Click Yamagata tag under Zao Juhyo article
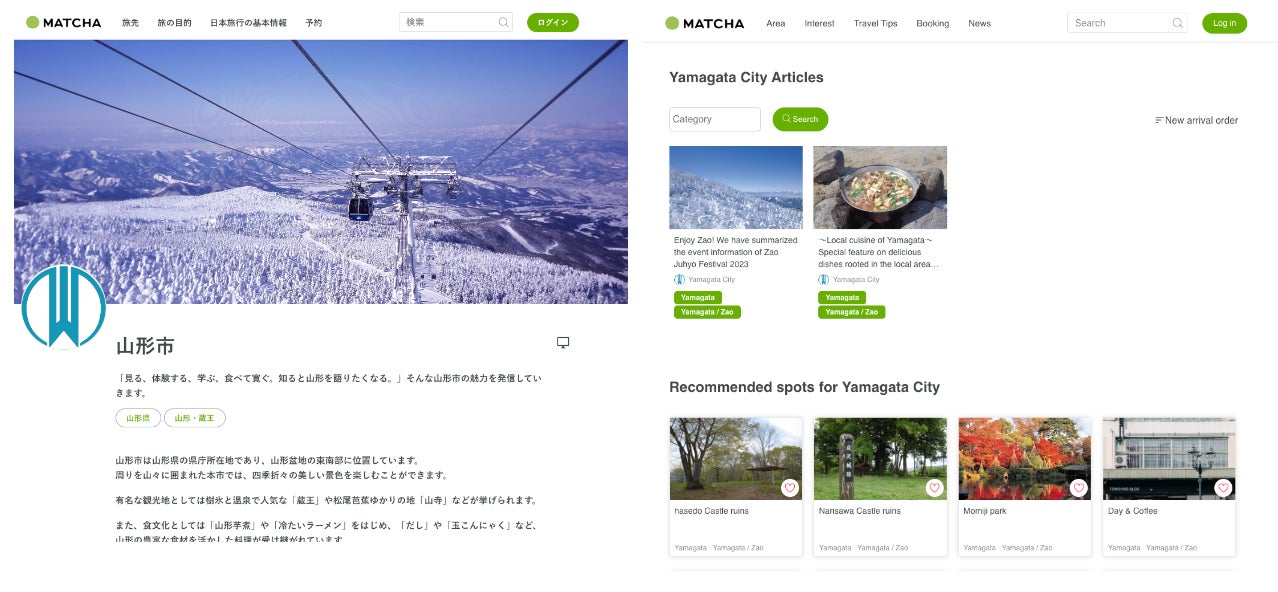The width and height of the screenshot is (1278, 592). tap(698, 298)
